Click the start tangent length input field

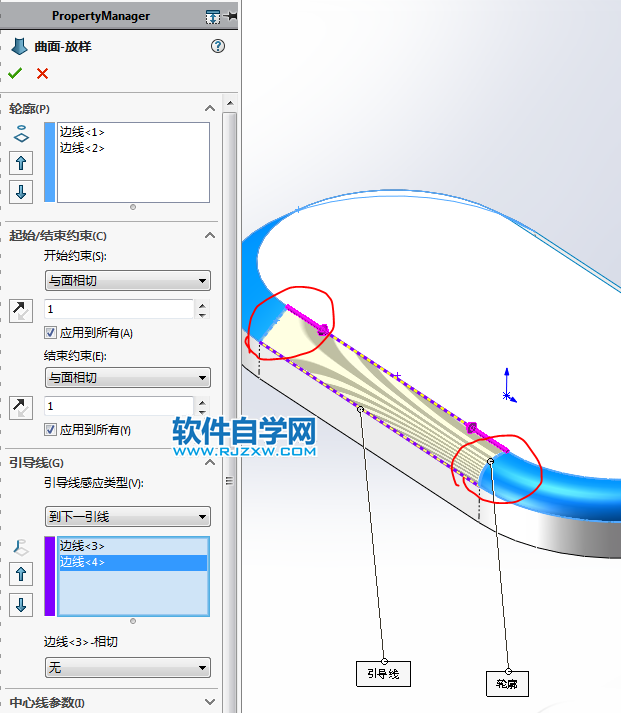(x=118, y=310)
